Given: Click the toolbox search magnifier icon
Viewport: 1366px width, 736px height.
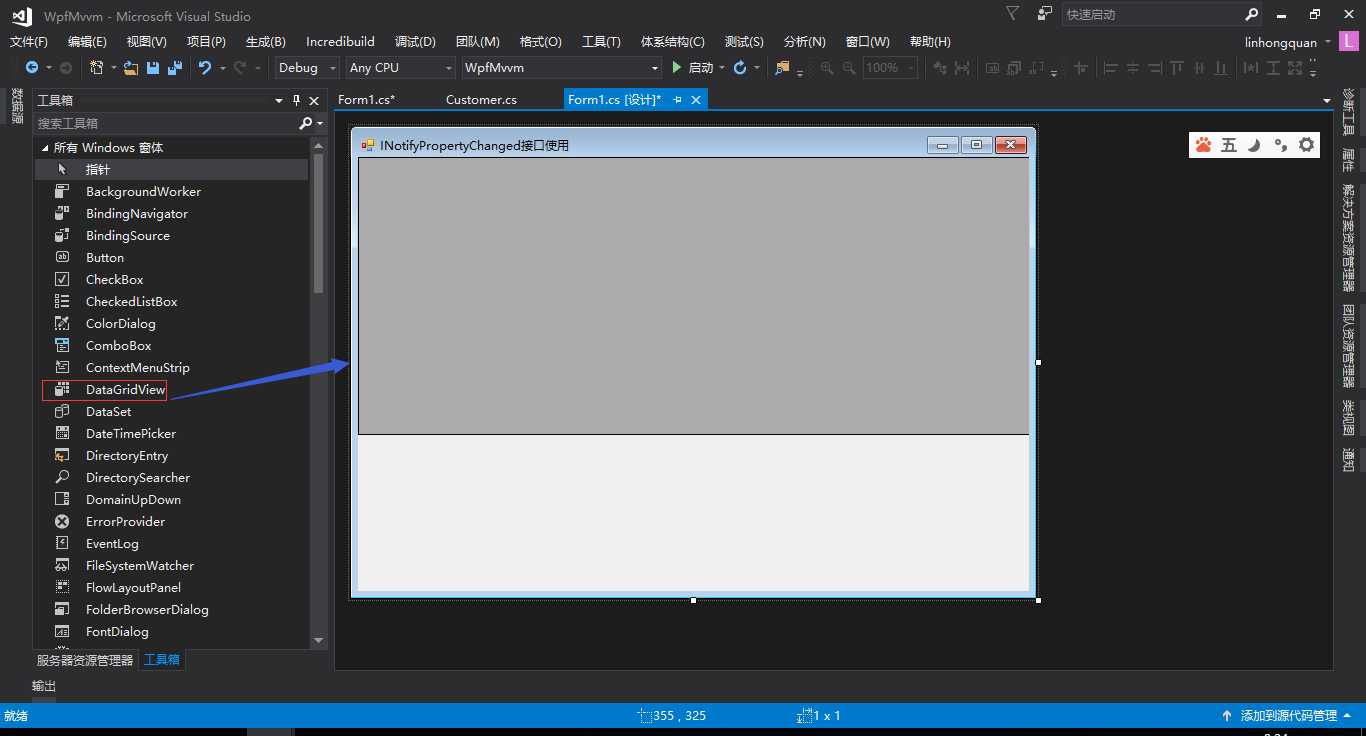Looking at the screenshot, I should pos(306,123).
